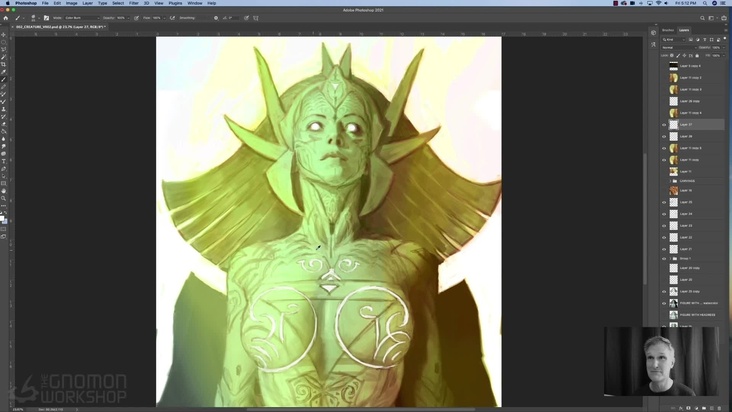The height and width of the screenshot is (412, 732).
Task: Click the Home icon in options bar
Action: [5, 17]
